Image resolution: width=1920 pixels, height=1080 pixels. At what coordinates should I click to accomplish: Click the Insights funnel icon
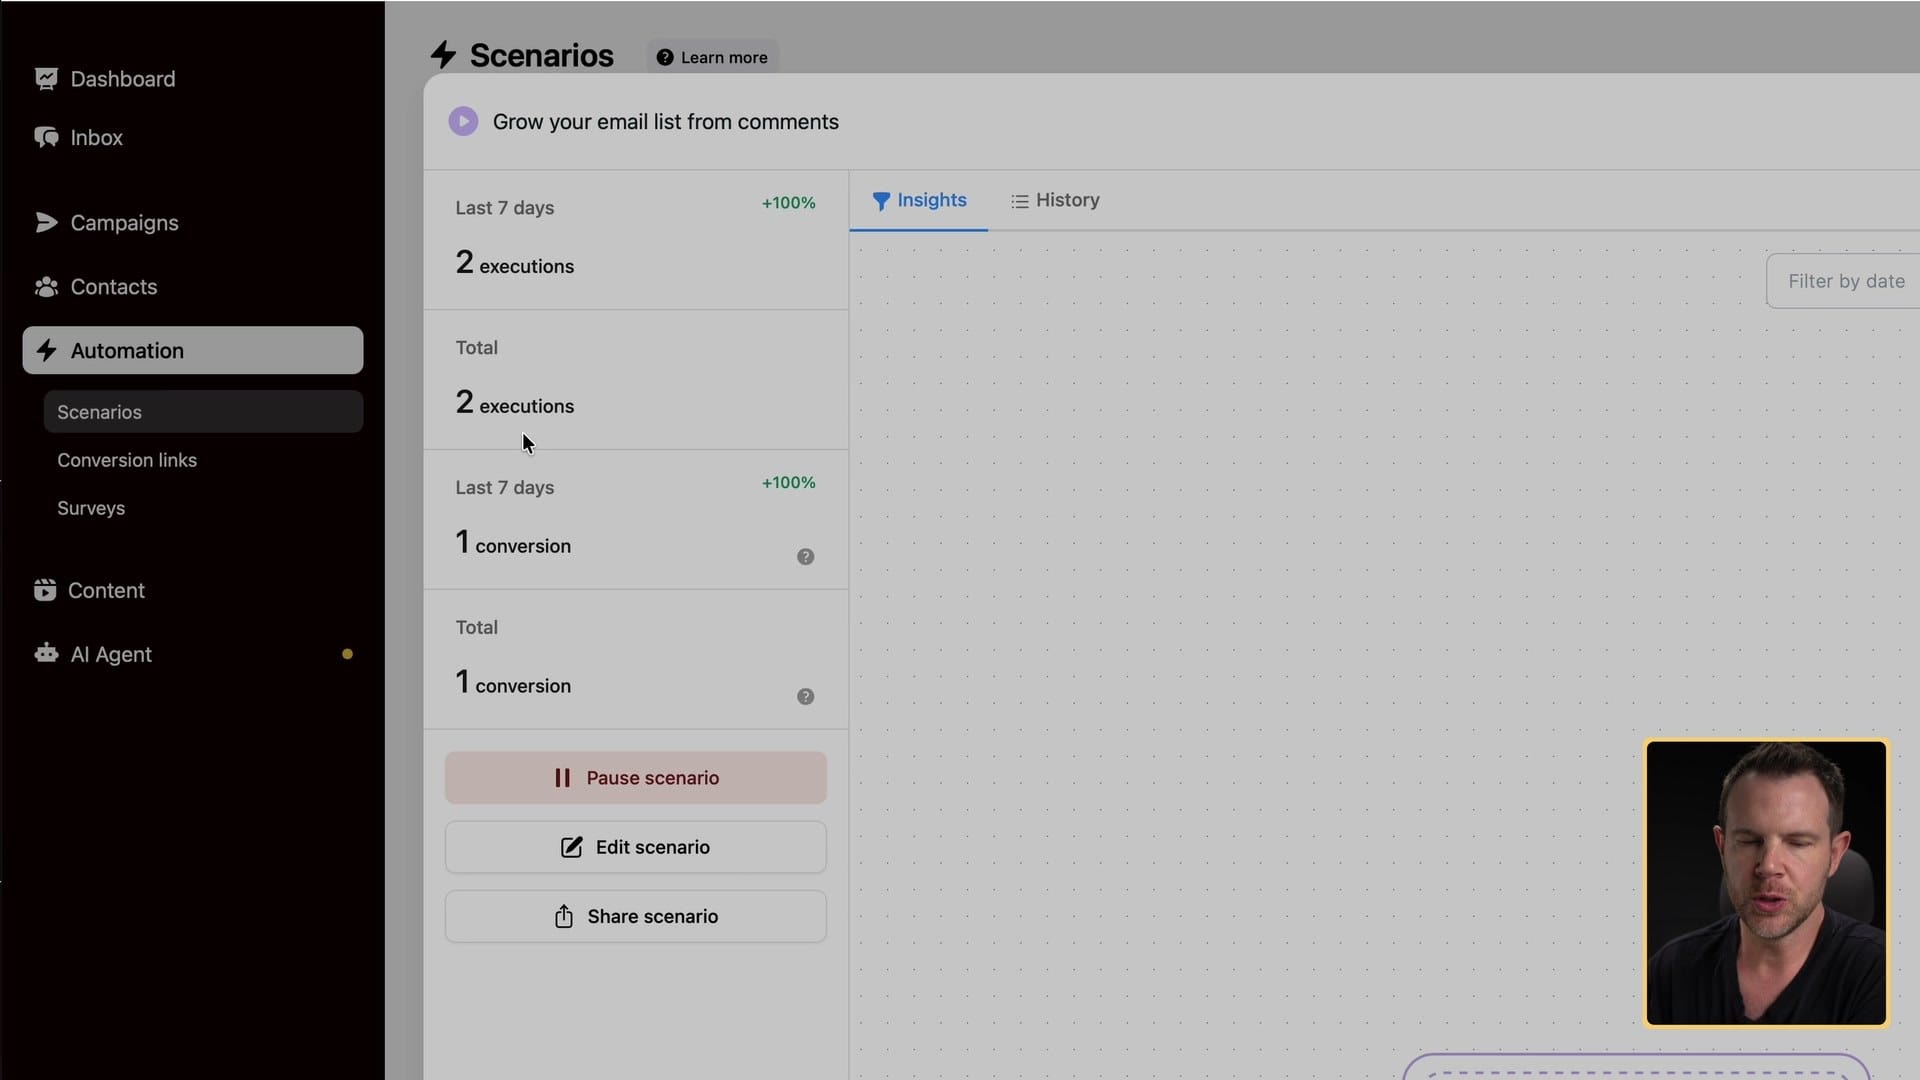point(881,201)
